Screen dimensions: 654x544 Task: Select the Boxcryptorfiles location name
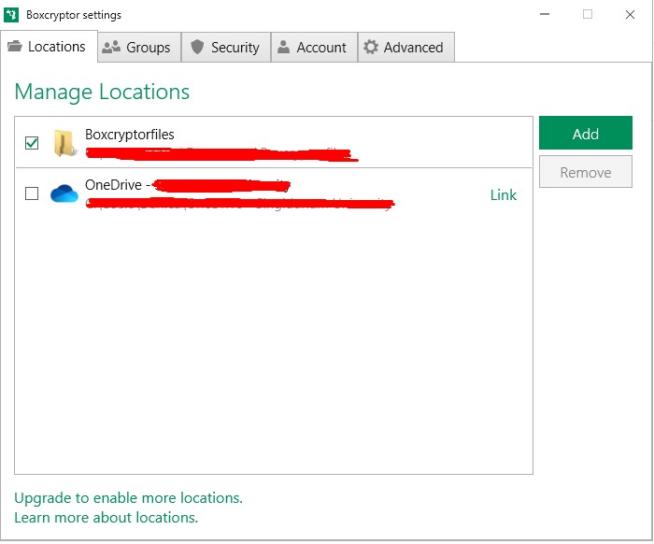pos(130,134)
